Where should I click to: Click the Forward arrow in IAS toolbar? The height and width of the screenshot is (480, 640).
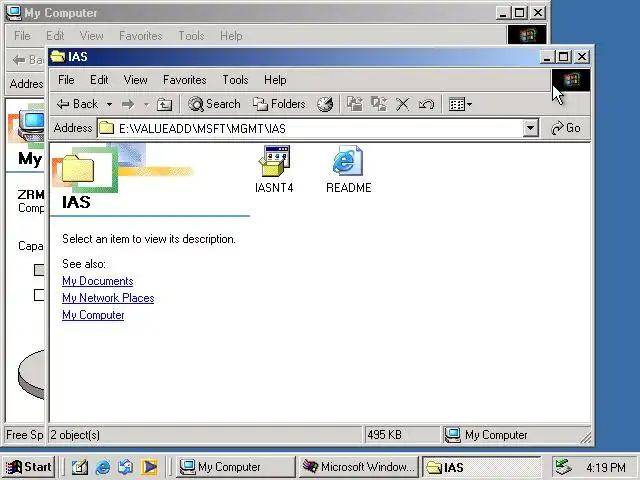click(x=128, y=104)
